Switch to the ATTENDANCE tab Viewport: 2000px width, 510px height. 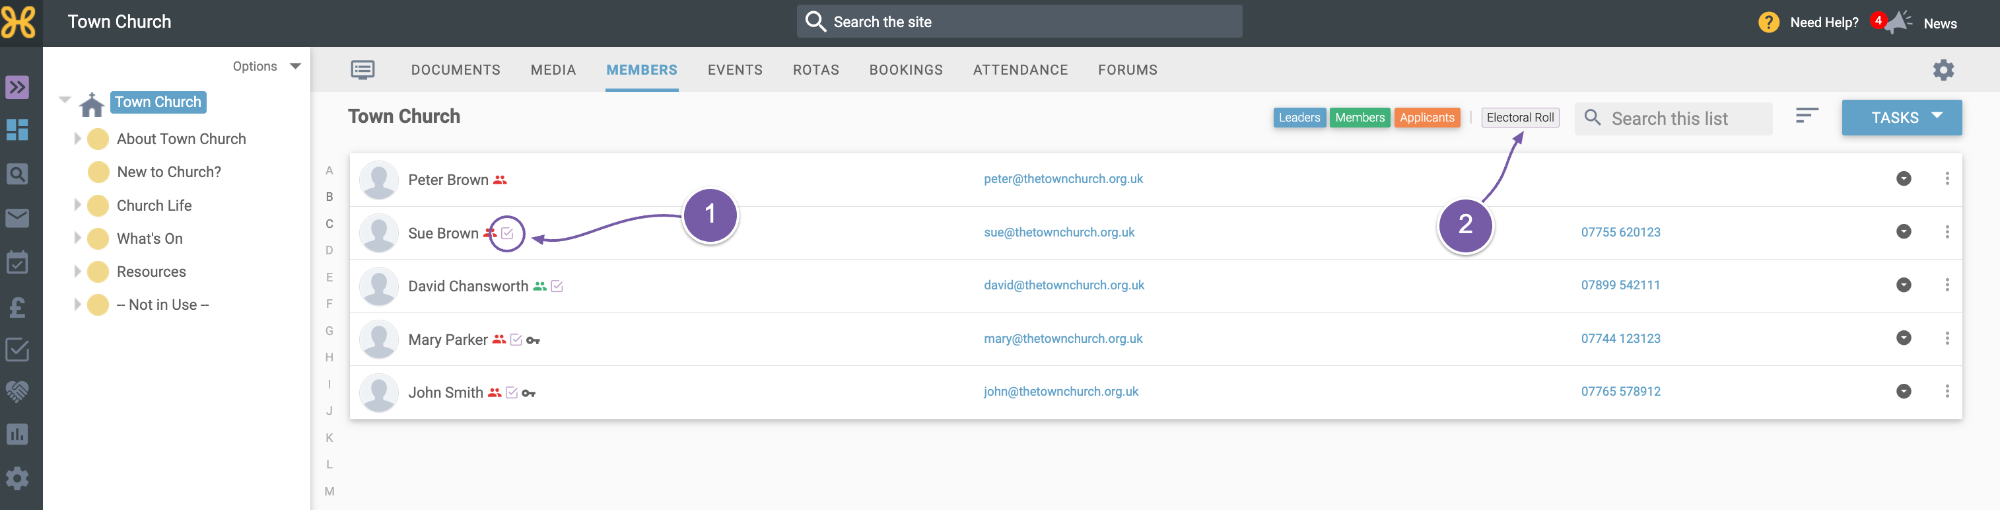tap(1020, 70)
